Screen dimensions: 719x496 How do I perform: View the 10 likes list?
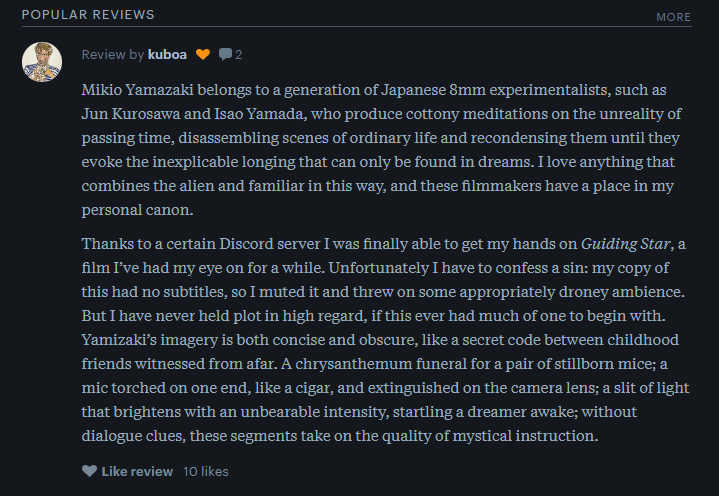[x=206, y=471]
